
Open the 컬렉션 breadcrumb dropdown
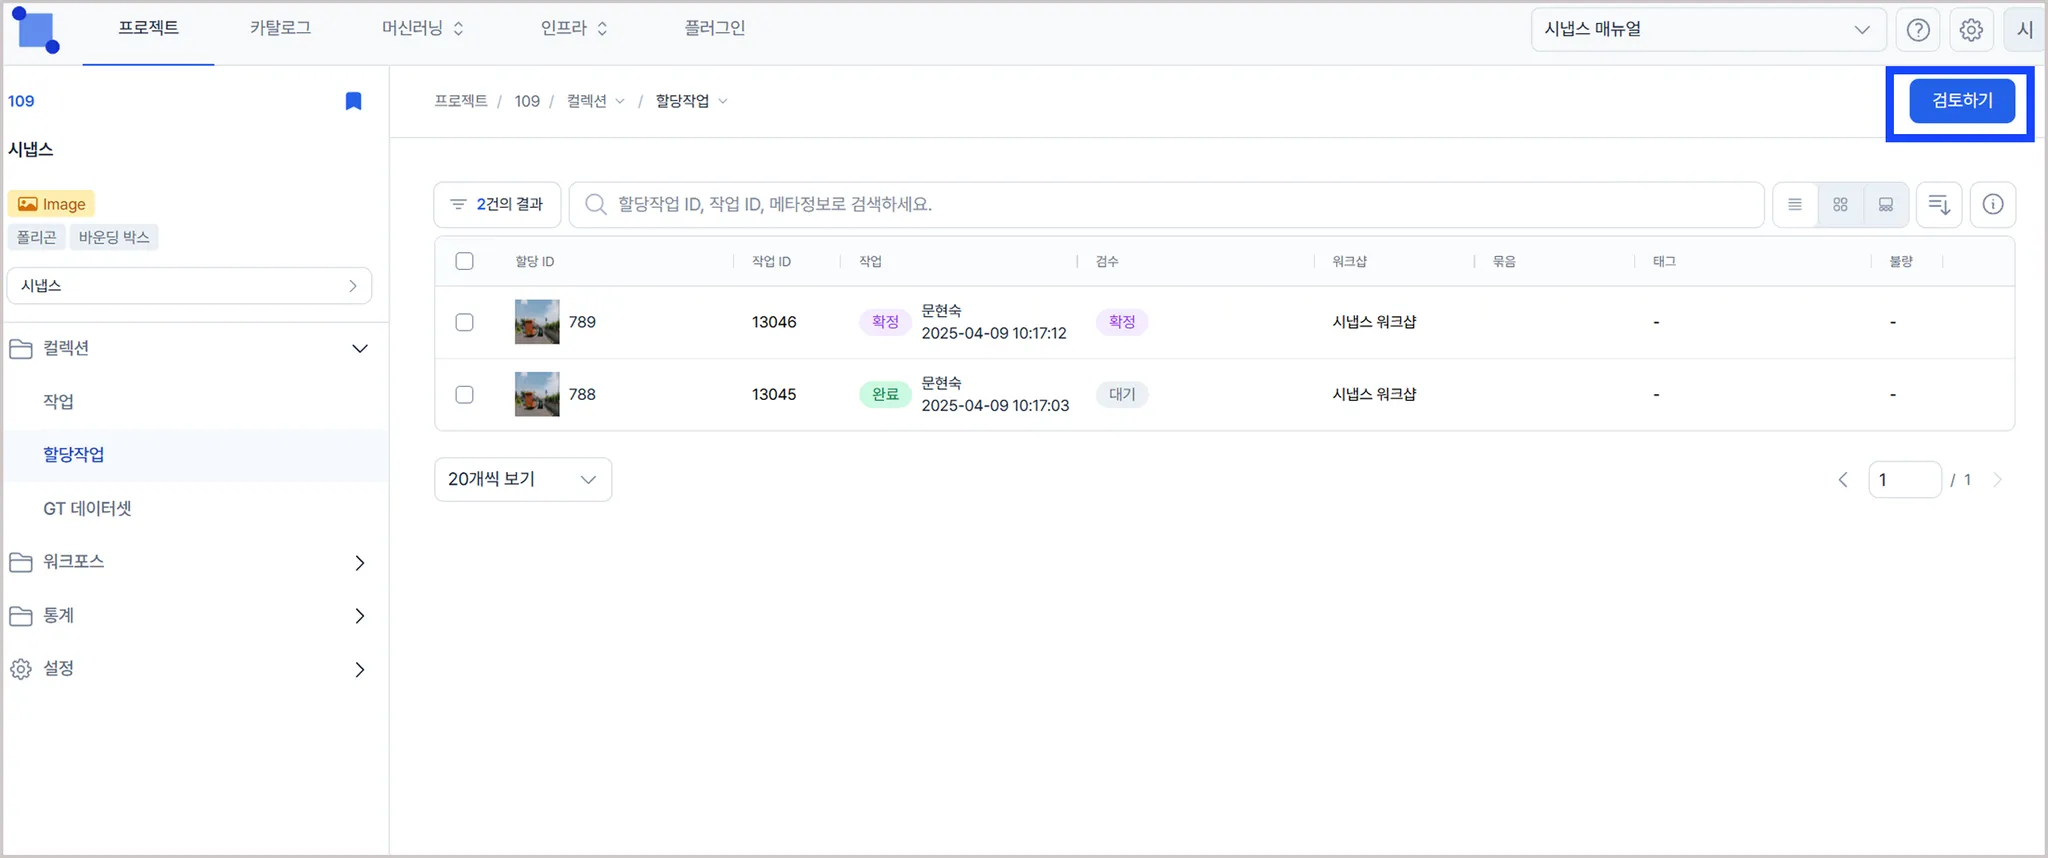pyautogui.click(x=596, y=101)
